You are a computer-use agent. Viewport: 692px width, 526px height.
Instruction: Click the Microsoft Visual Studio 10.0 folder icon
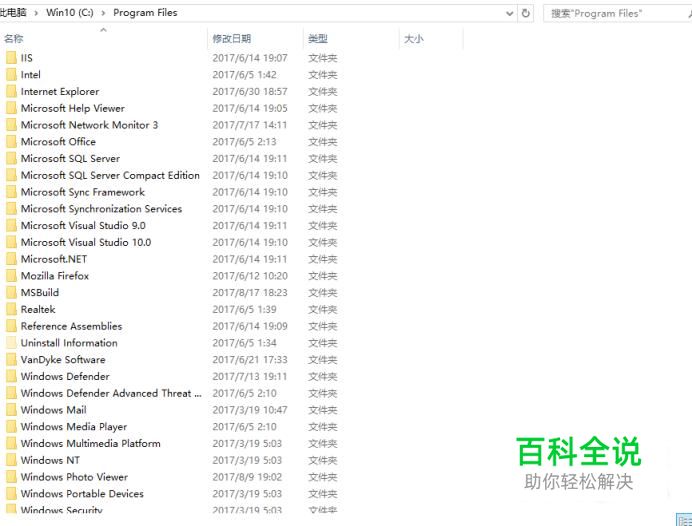point(11,242)
